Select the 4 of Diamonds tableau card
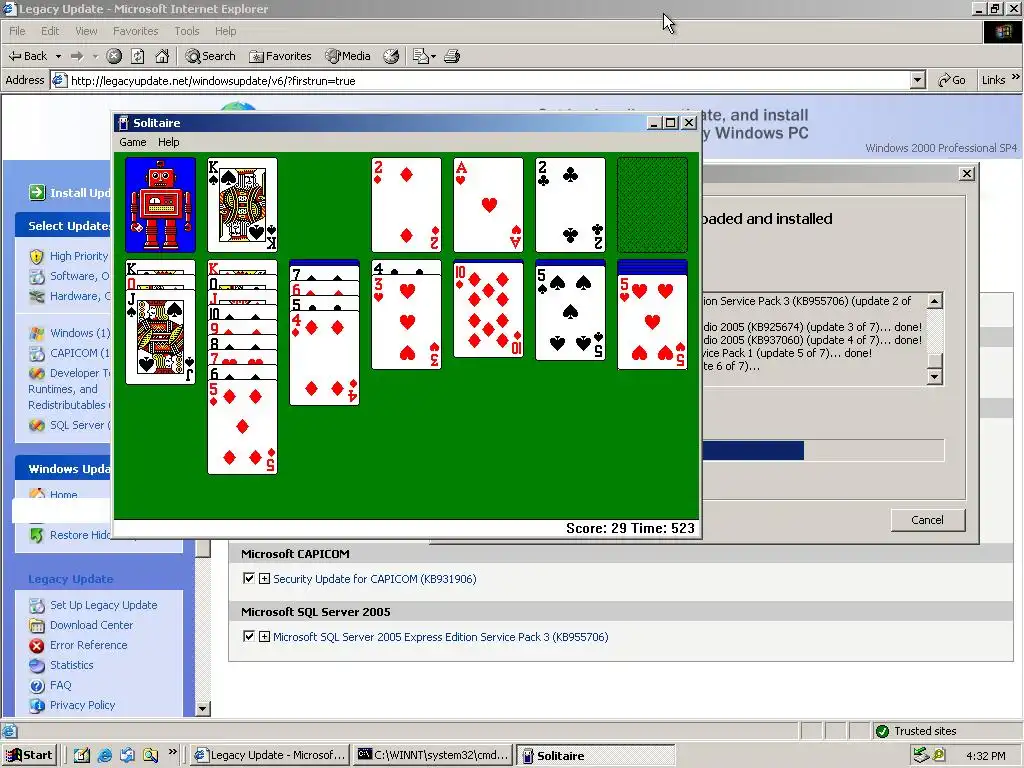Viewport: 1024px width, 768px height. 325,358
